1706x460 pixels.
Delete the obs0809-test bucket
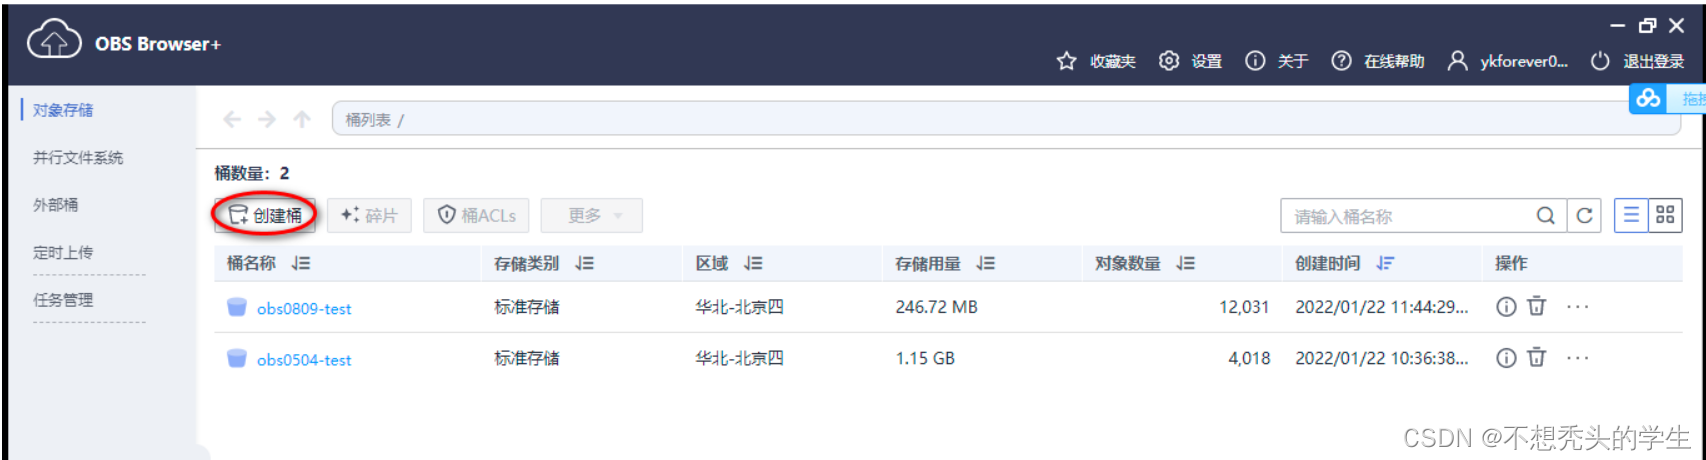point(1537,307)
